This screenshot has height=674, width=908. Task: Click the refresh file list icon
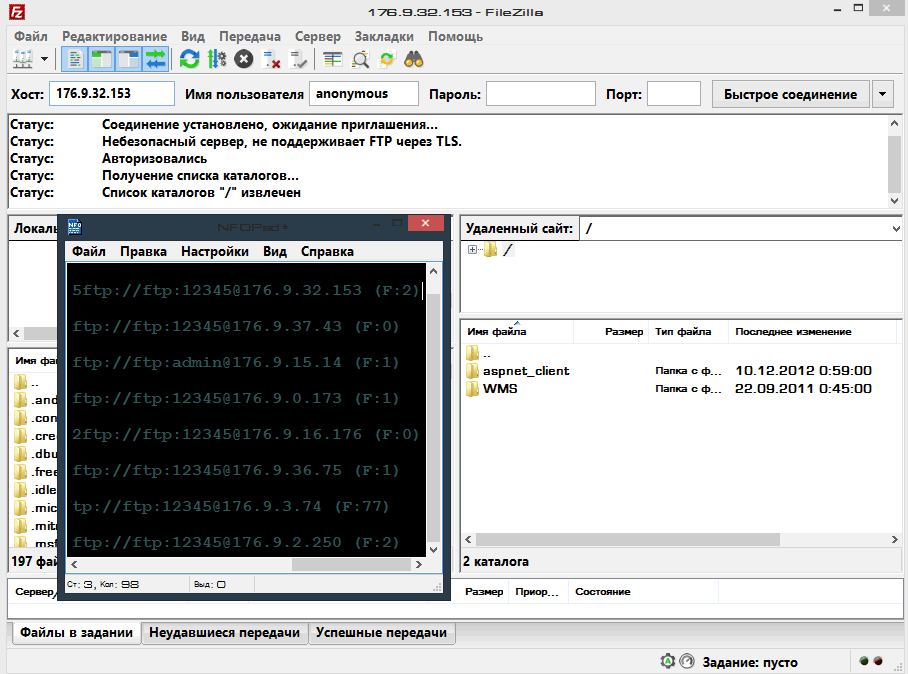pos(189,59)
